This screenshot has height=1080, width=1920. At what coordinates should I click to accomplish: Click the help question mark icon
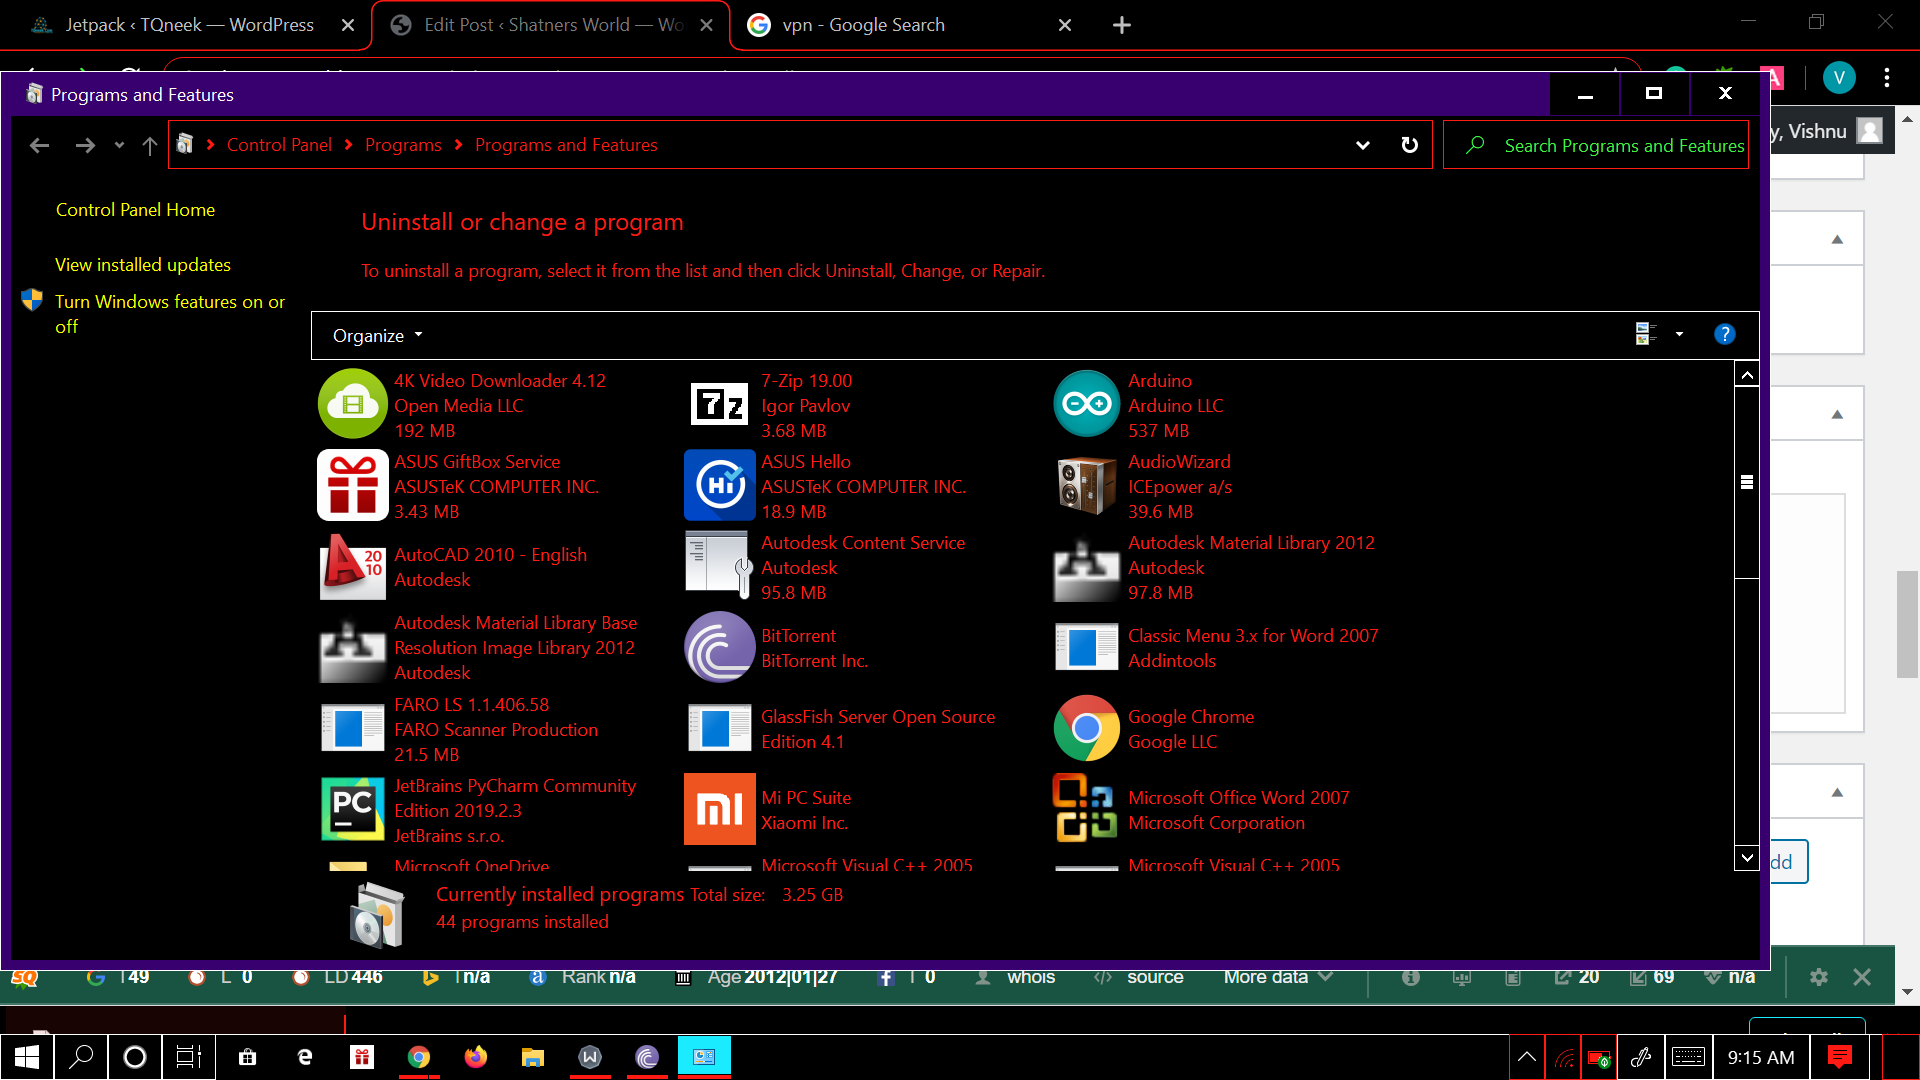point(1724,335)
